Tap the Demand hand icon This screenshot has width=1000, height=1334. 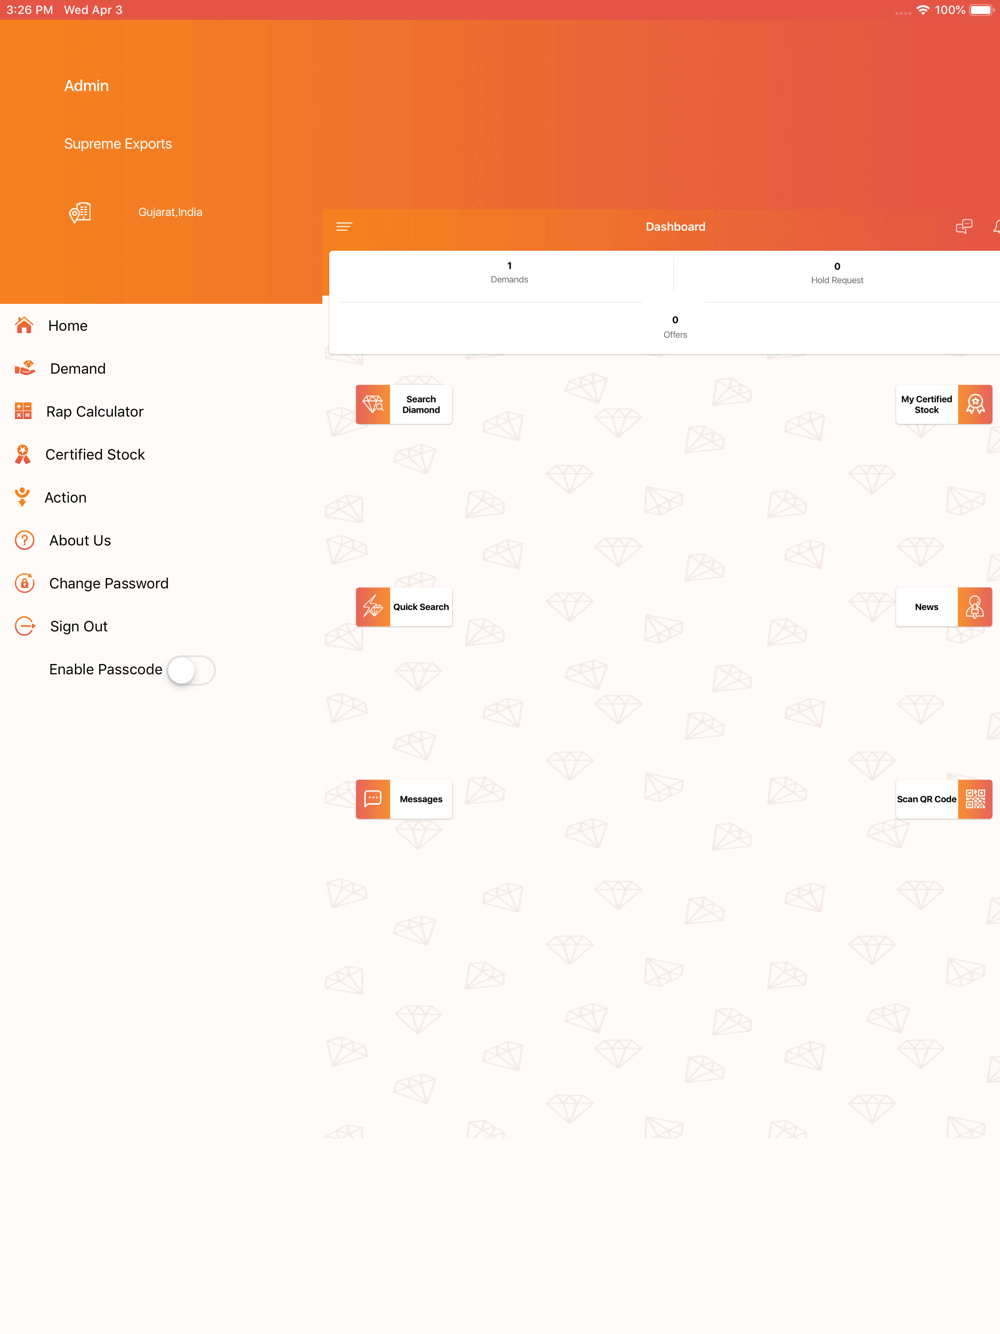tap(25, 368)
